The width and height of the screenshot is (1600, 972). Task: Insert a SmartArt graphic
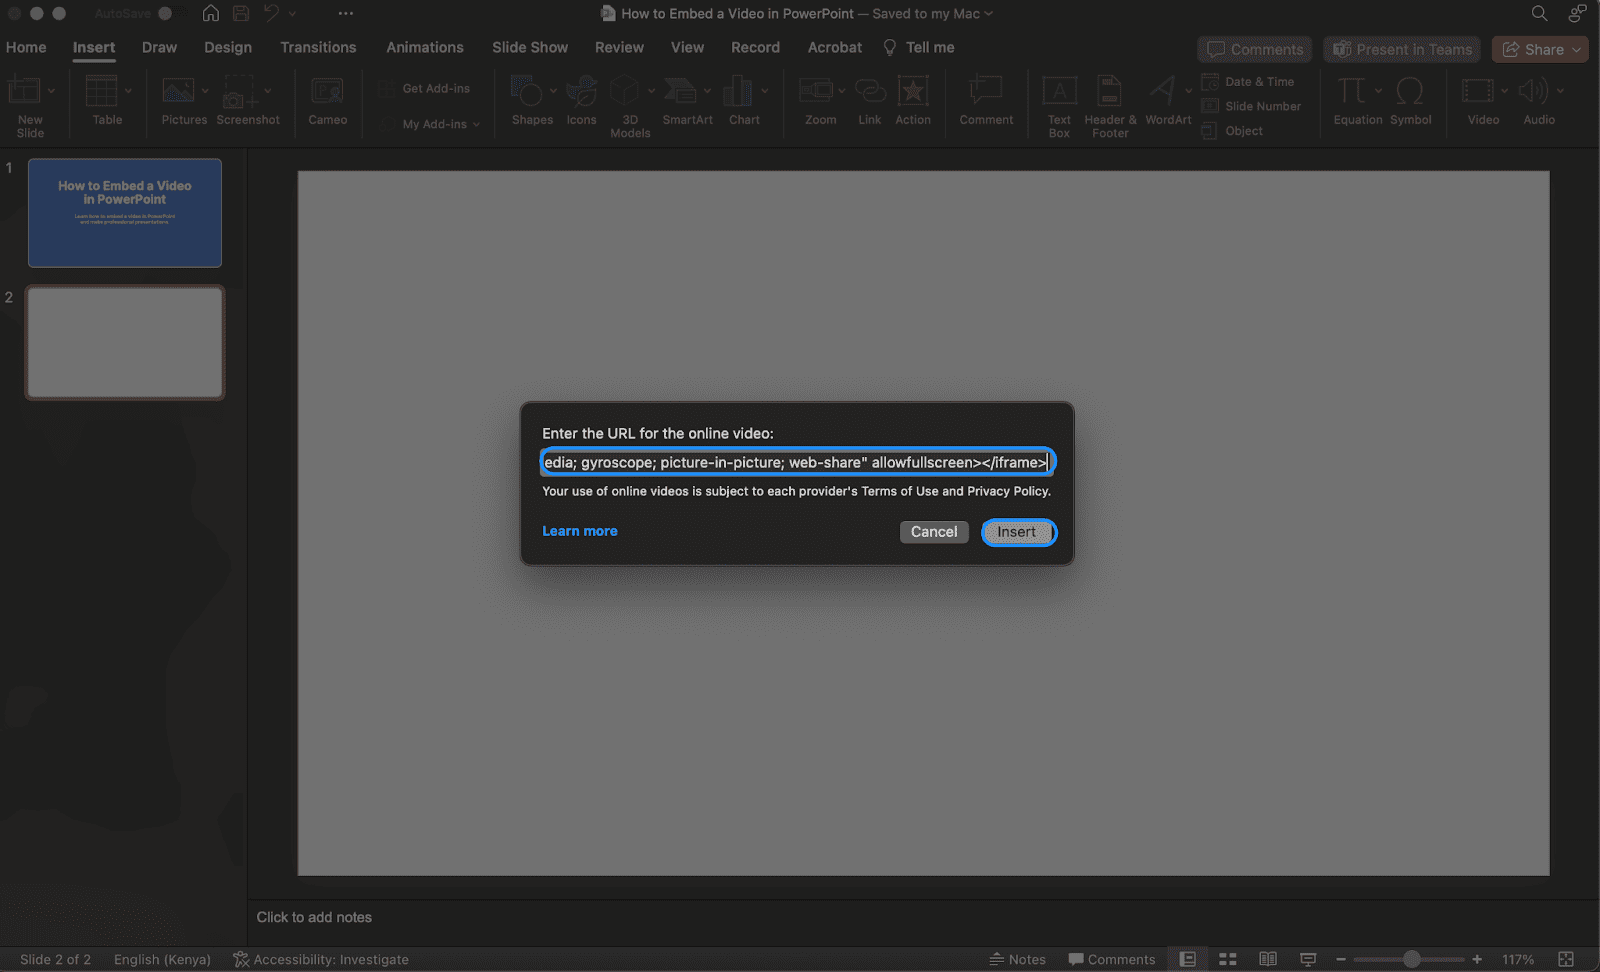pyautogui.click(x=680, y=92)
